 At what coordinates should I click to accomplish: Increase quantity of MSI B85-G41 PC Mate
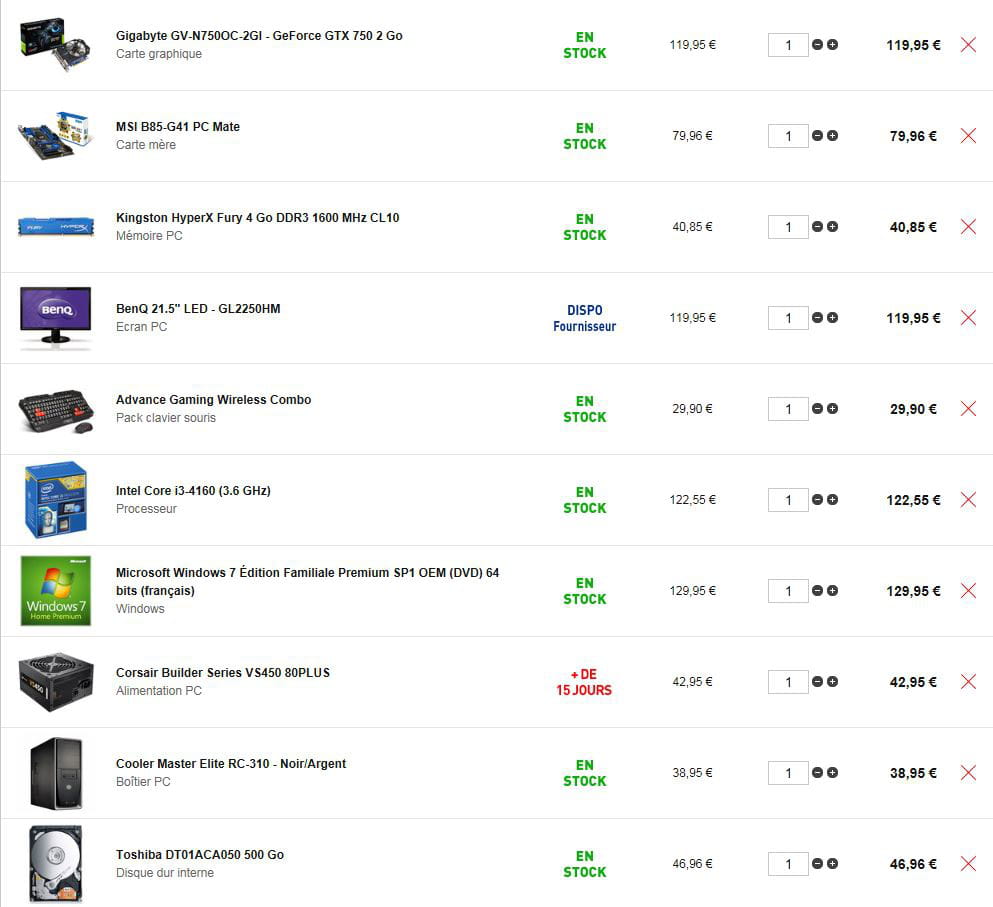(832, 136)
